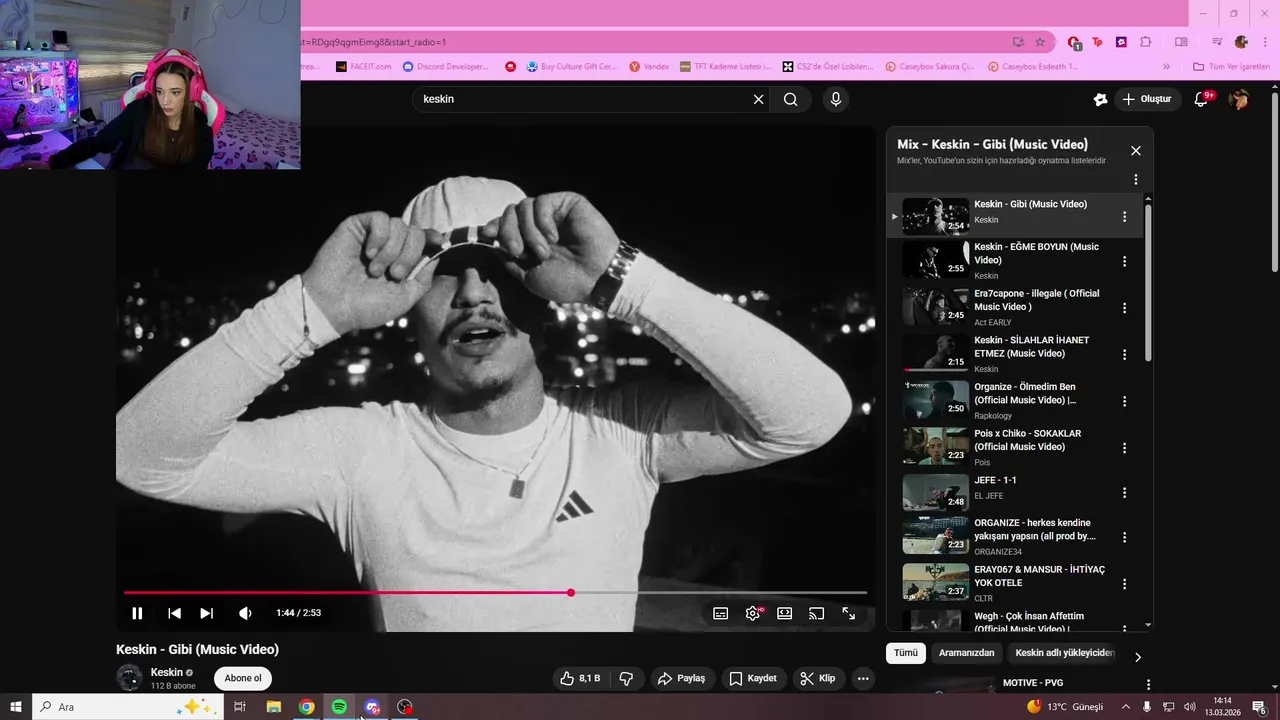
Task: Dislike the video
Action: 627,678
